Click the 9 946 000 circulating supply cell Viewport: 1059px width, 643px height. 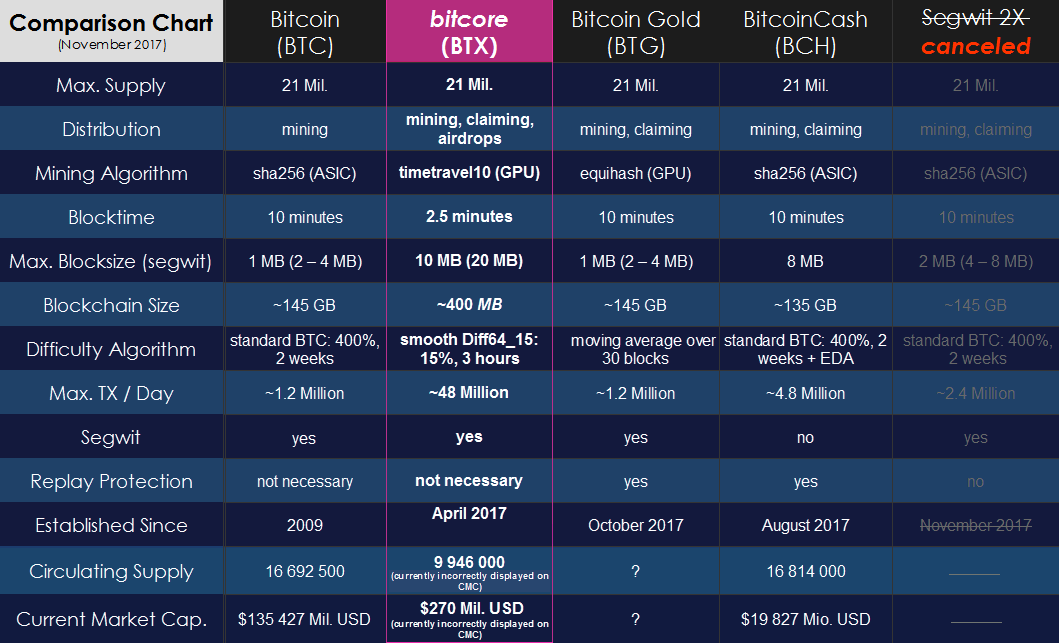pos(469,571)
